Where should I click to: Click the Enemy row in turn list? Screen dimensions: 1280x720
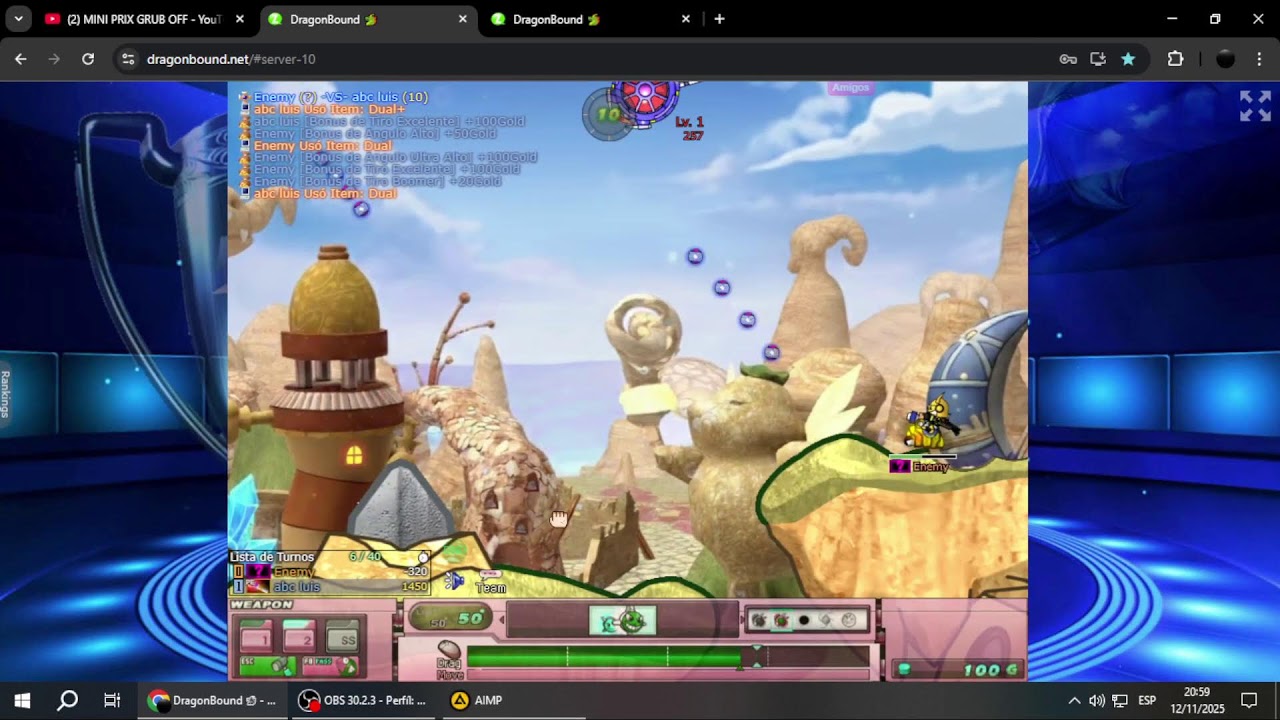[330, 572]
